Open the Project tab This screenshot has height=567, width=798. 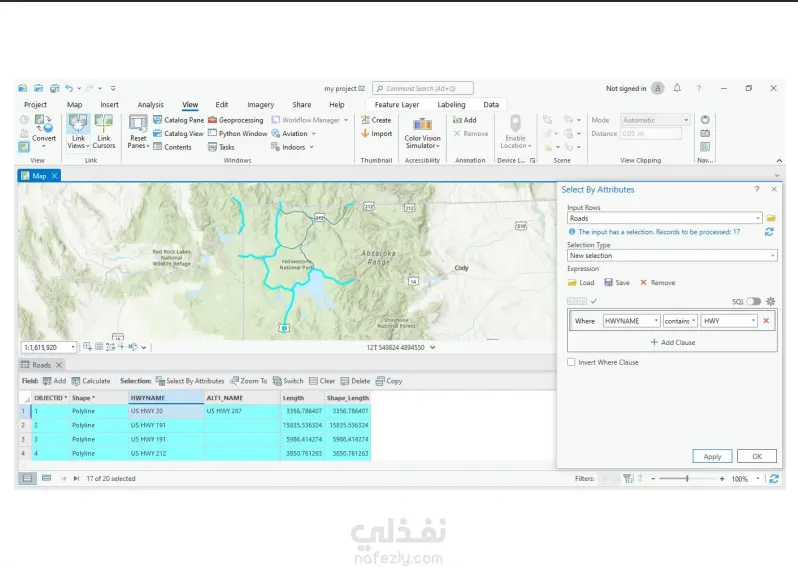(x=35, y=104)
